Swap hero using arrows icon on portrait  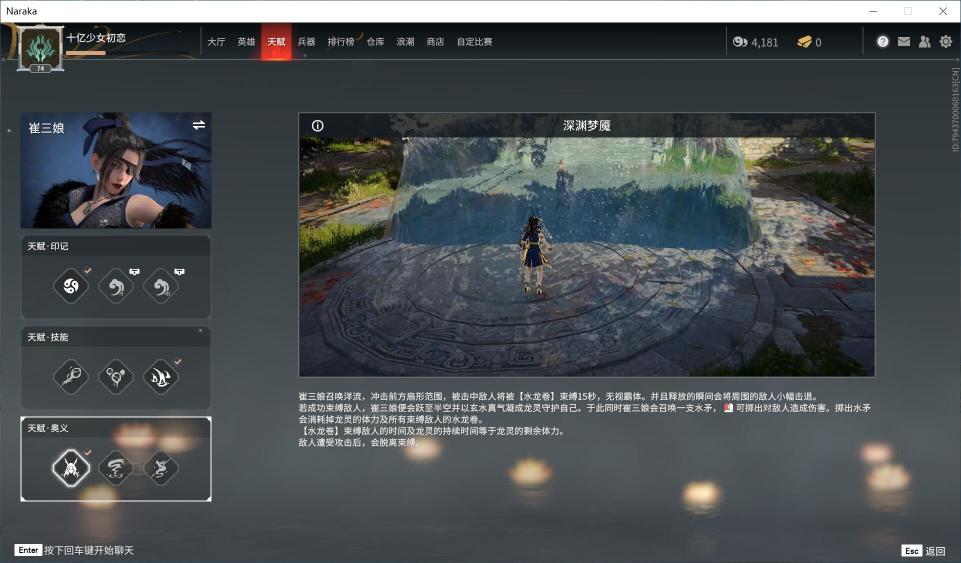pyautogui.click(x=199, y=125)
